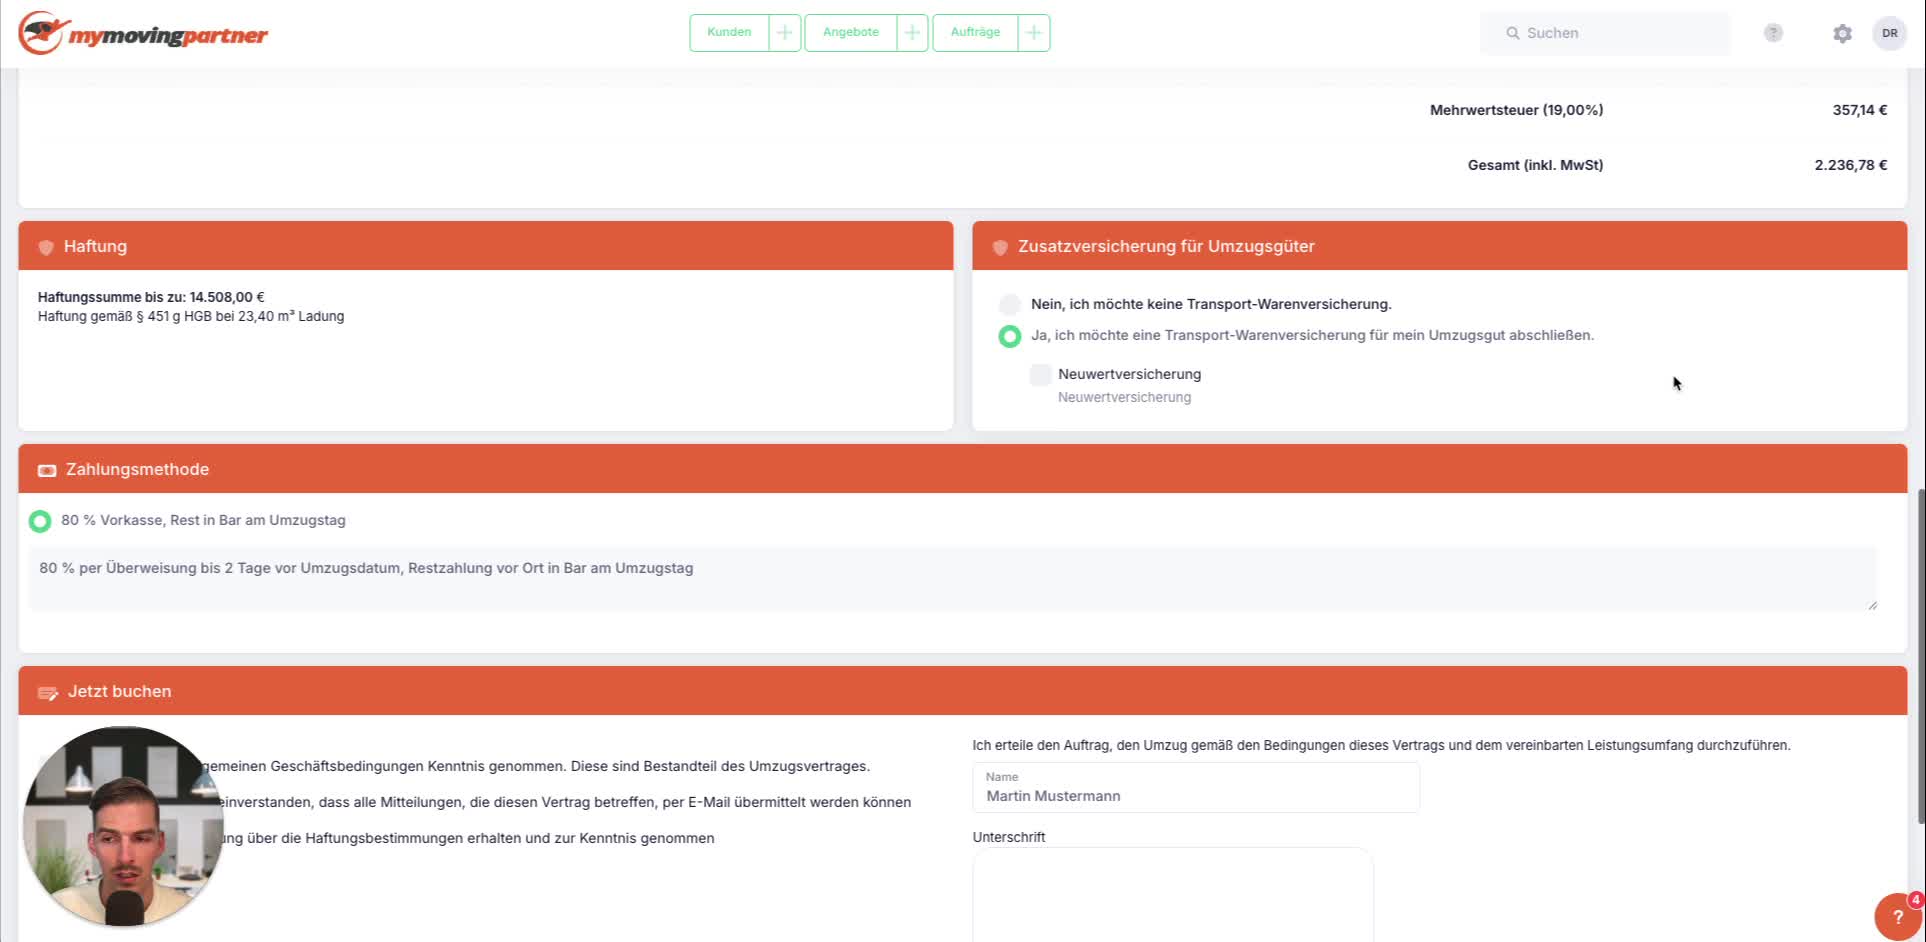The image size is (1926, 942).
Task: Click the page vertical scrollbar
Action: (x=1920, y=655)
